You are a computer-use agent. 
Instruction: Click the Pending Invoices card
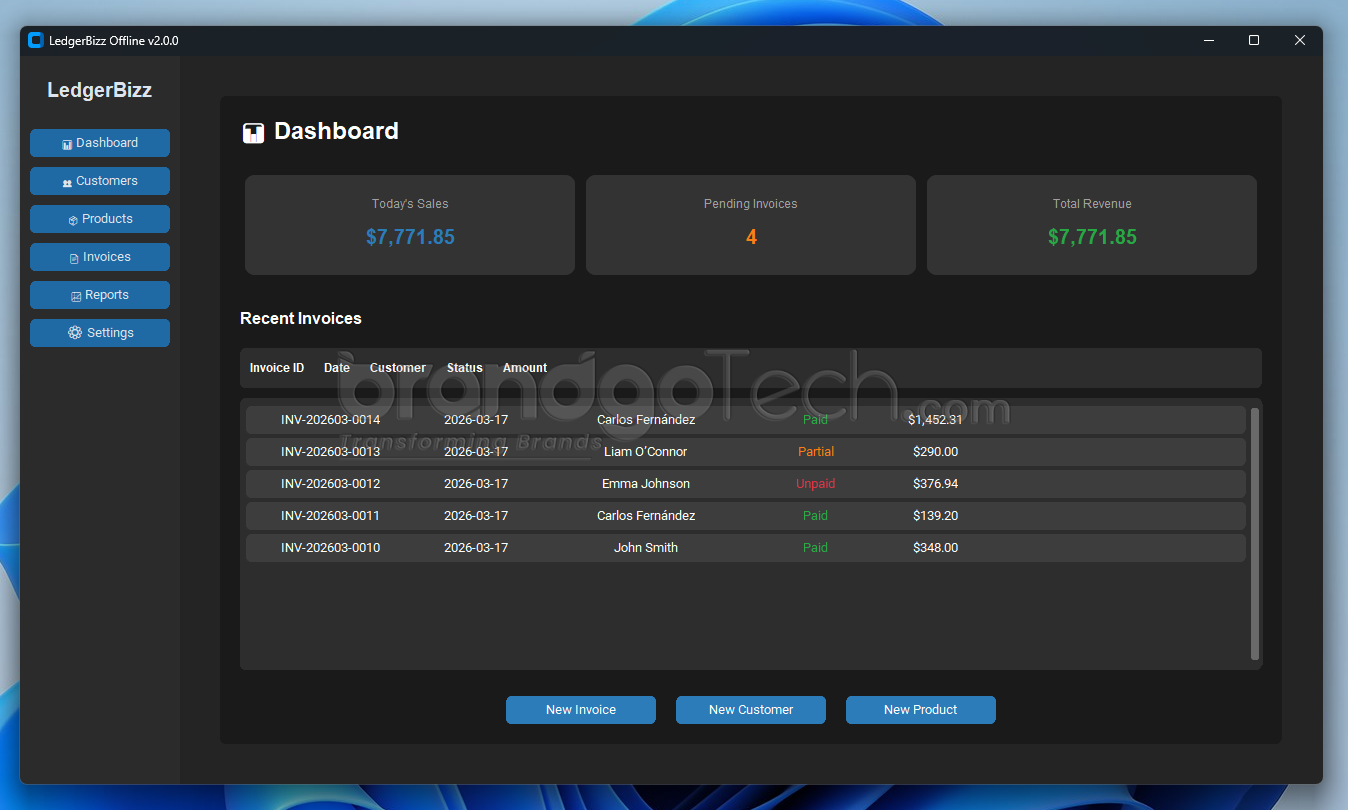[x=750, y=224]
